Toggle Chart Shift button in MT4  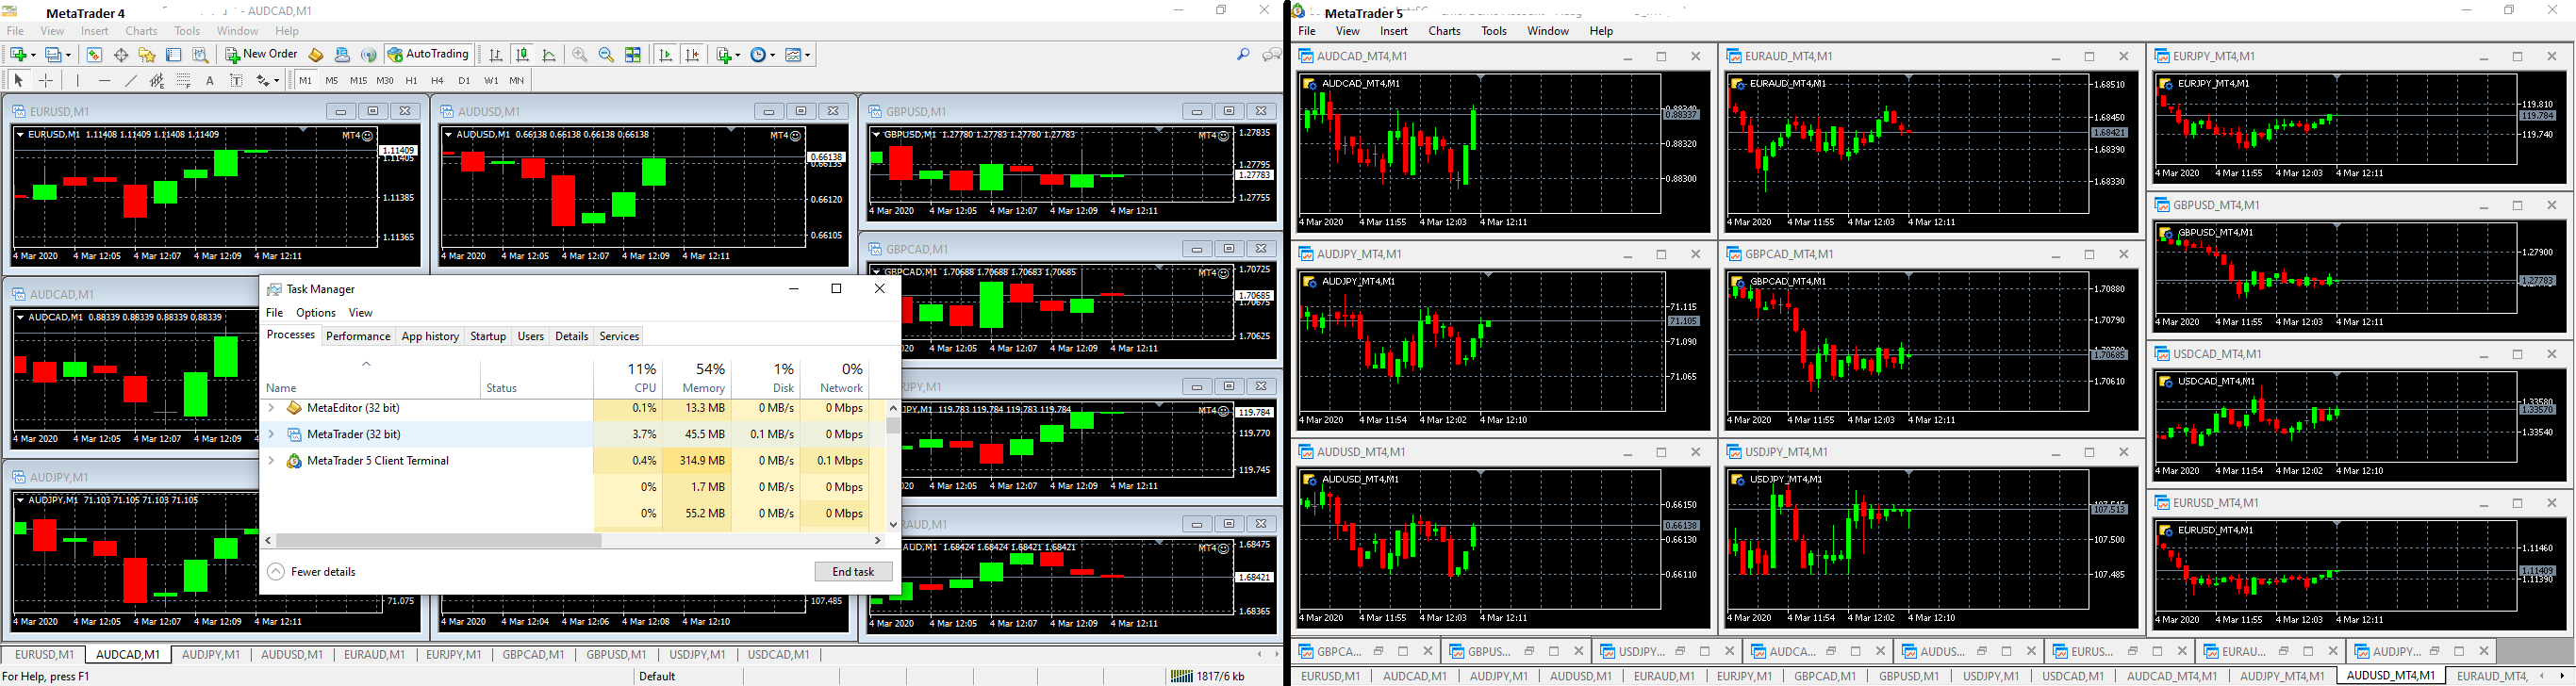coord(692,55)
